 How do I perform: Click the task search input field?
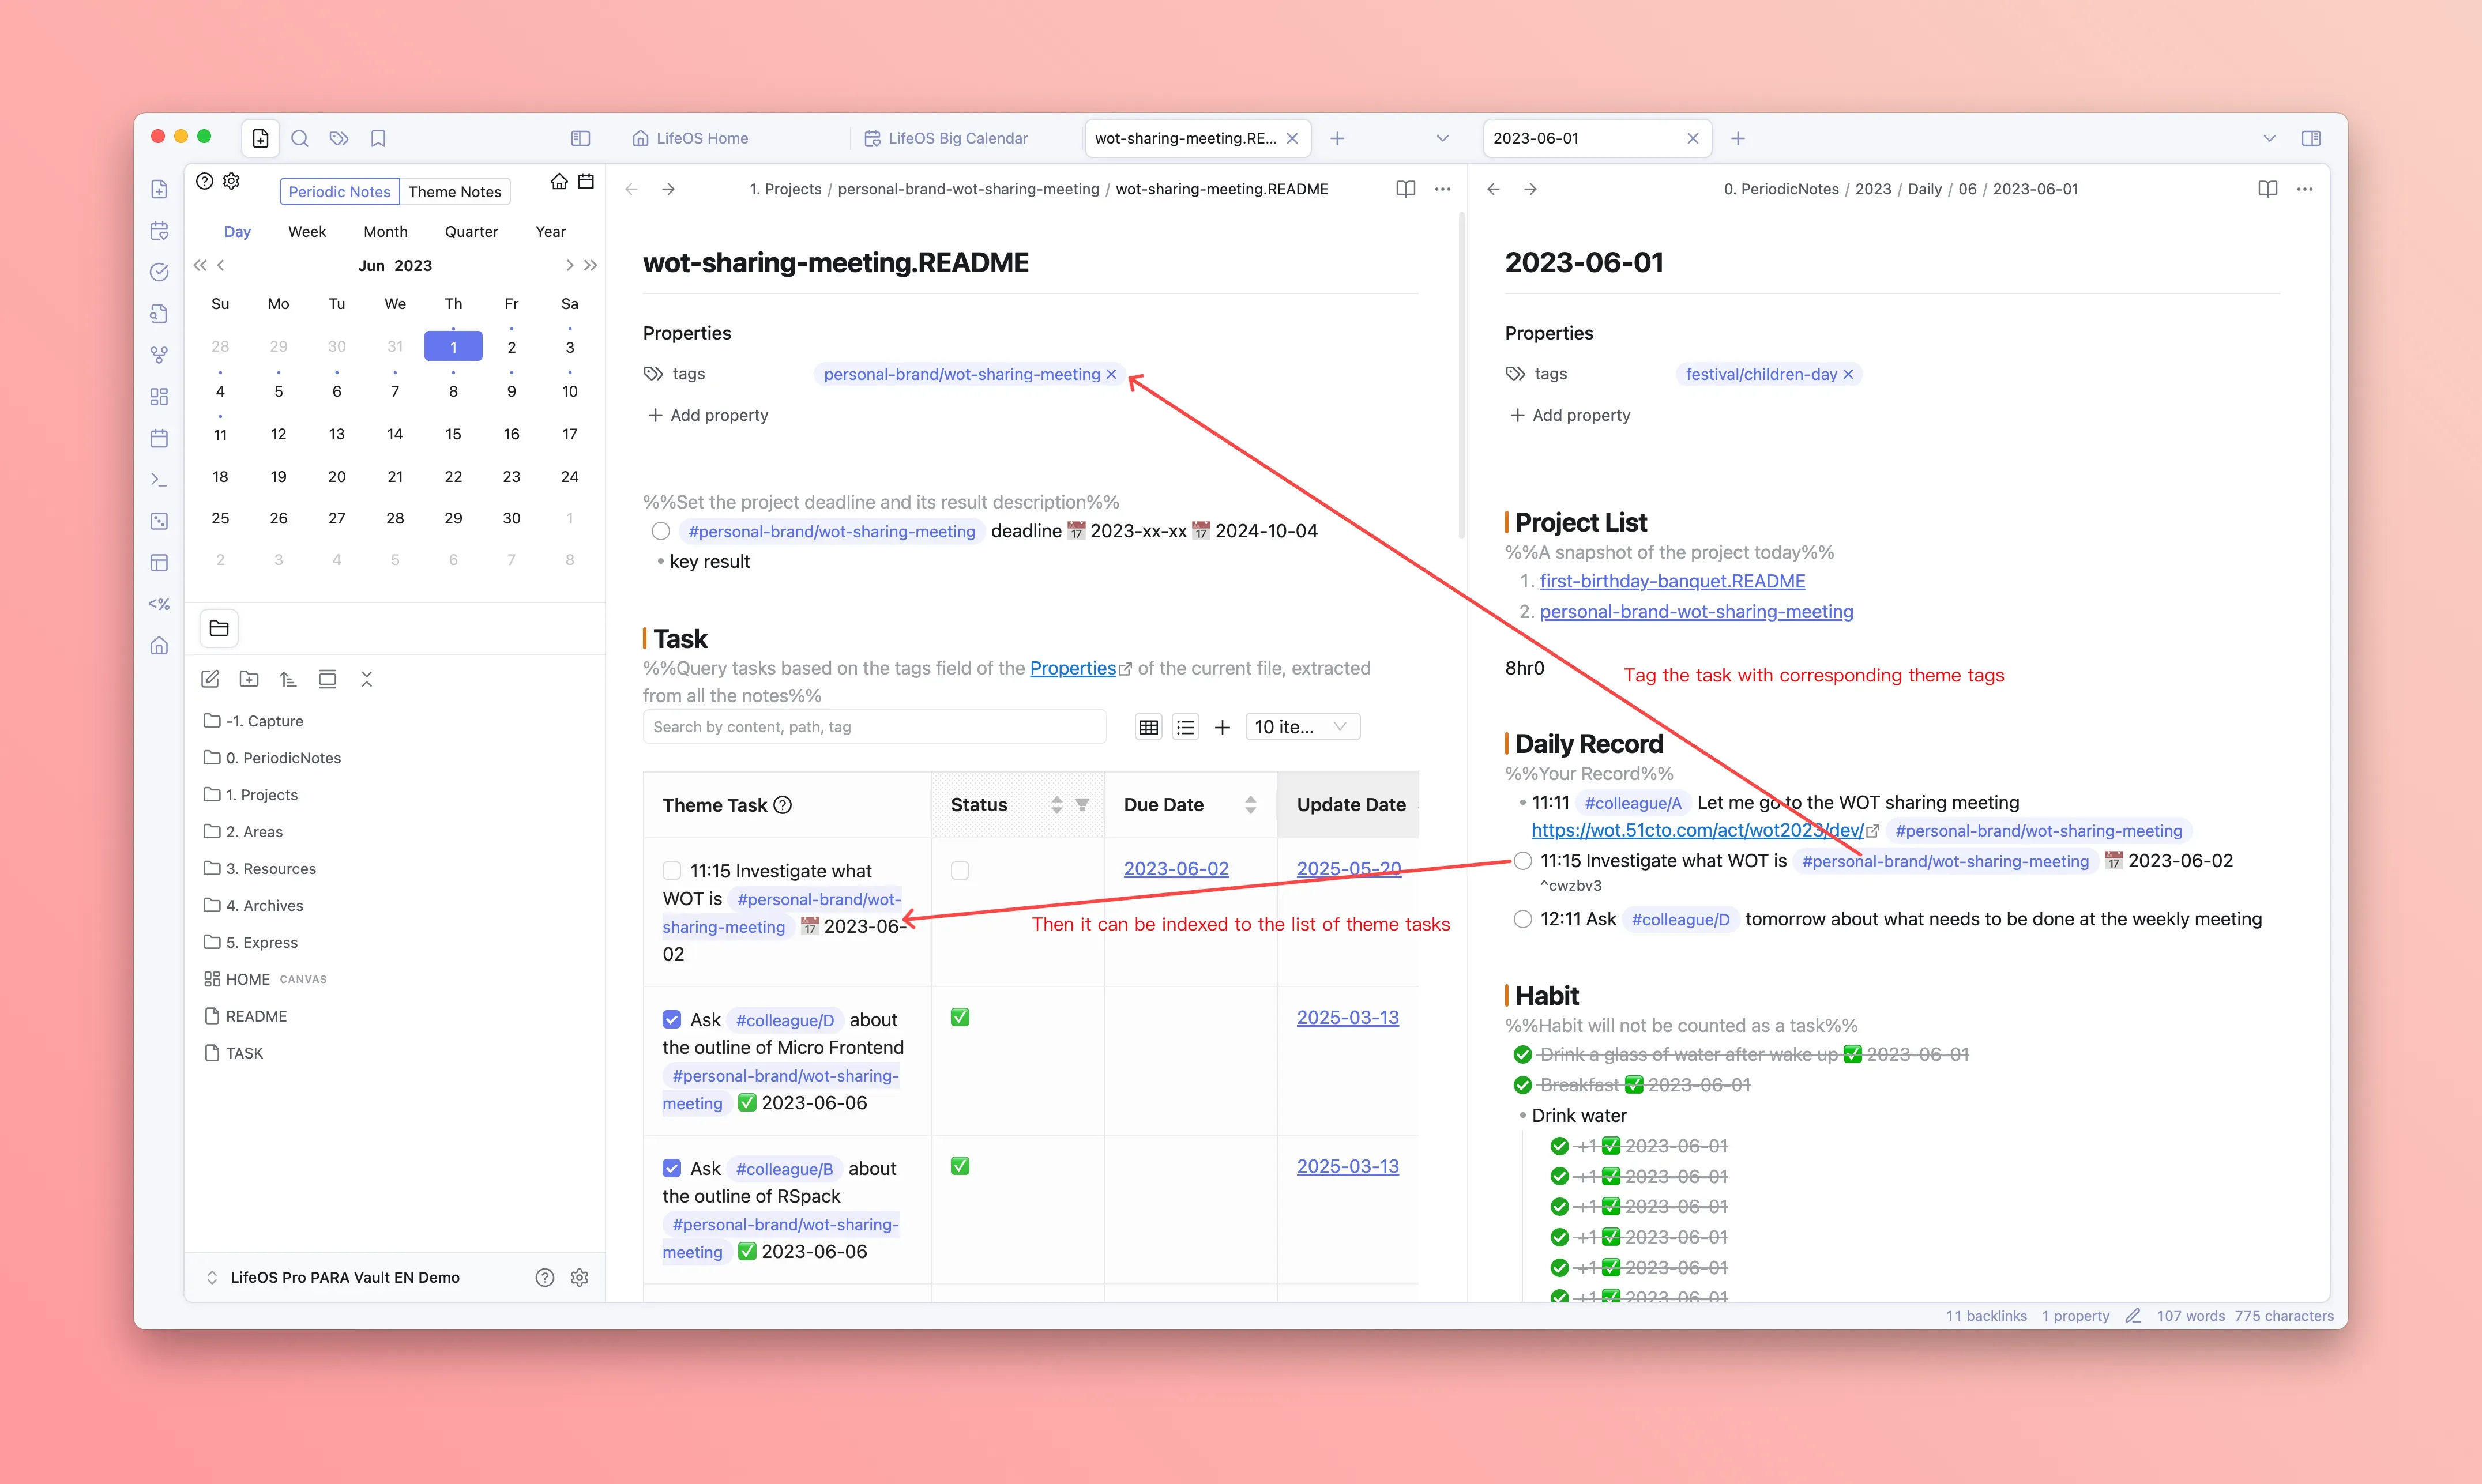(874, 727)
